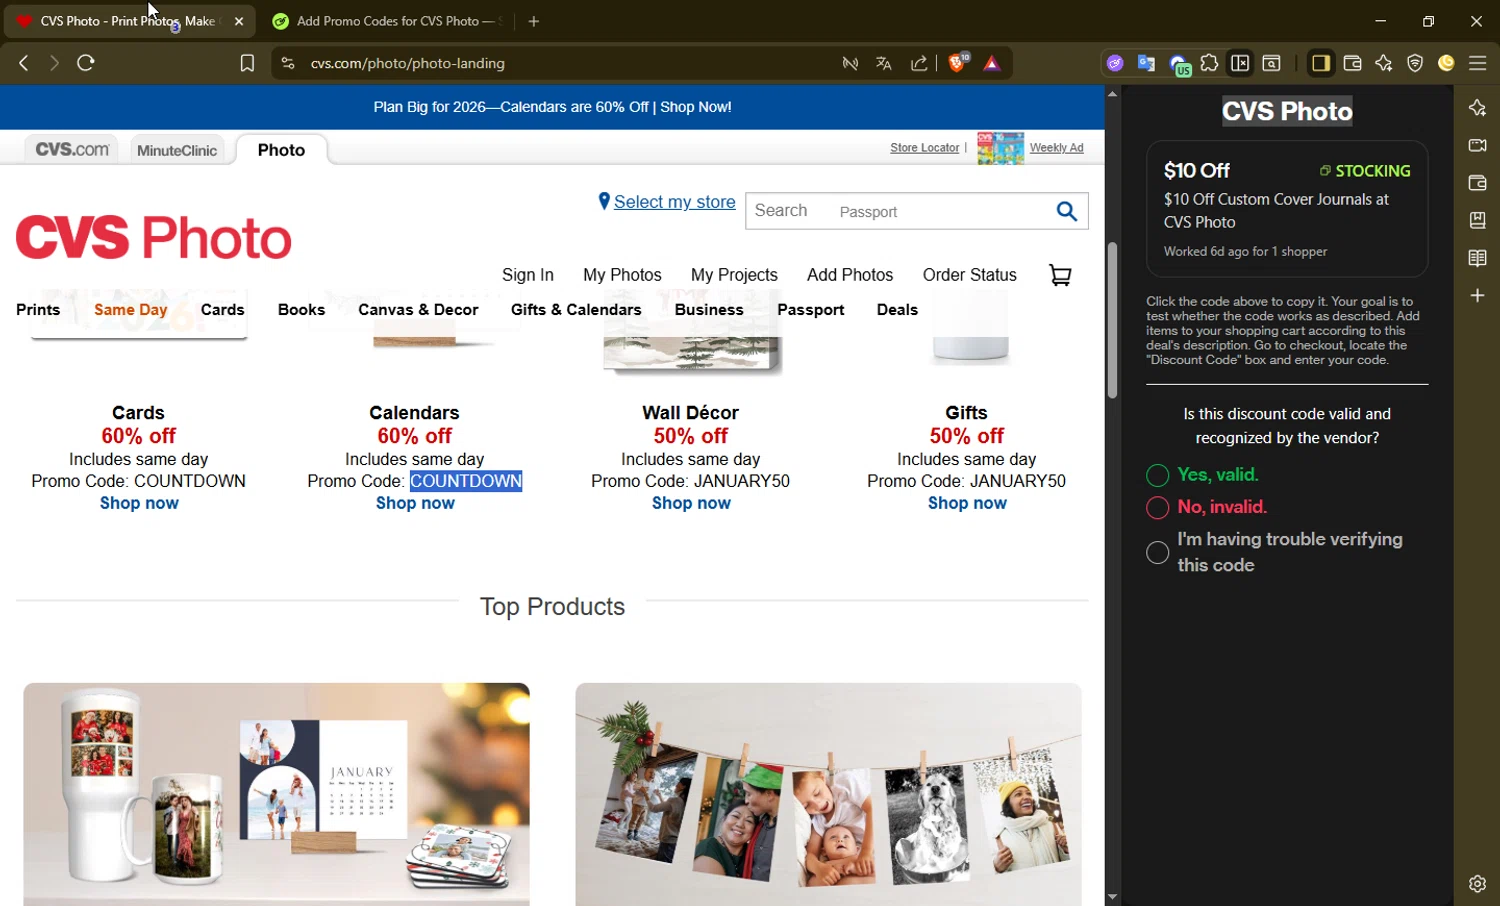Open Leo AI in the sidebar strip
This screenshot has height=906, width=1500.
click(x=1477, y=108)
